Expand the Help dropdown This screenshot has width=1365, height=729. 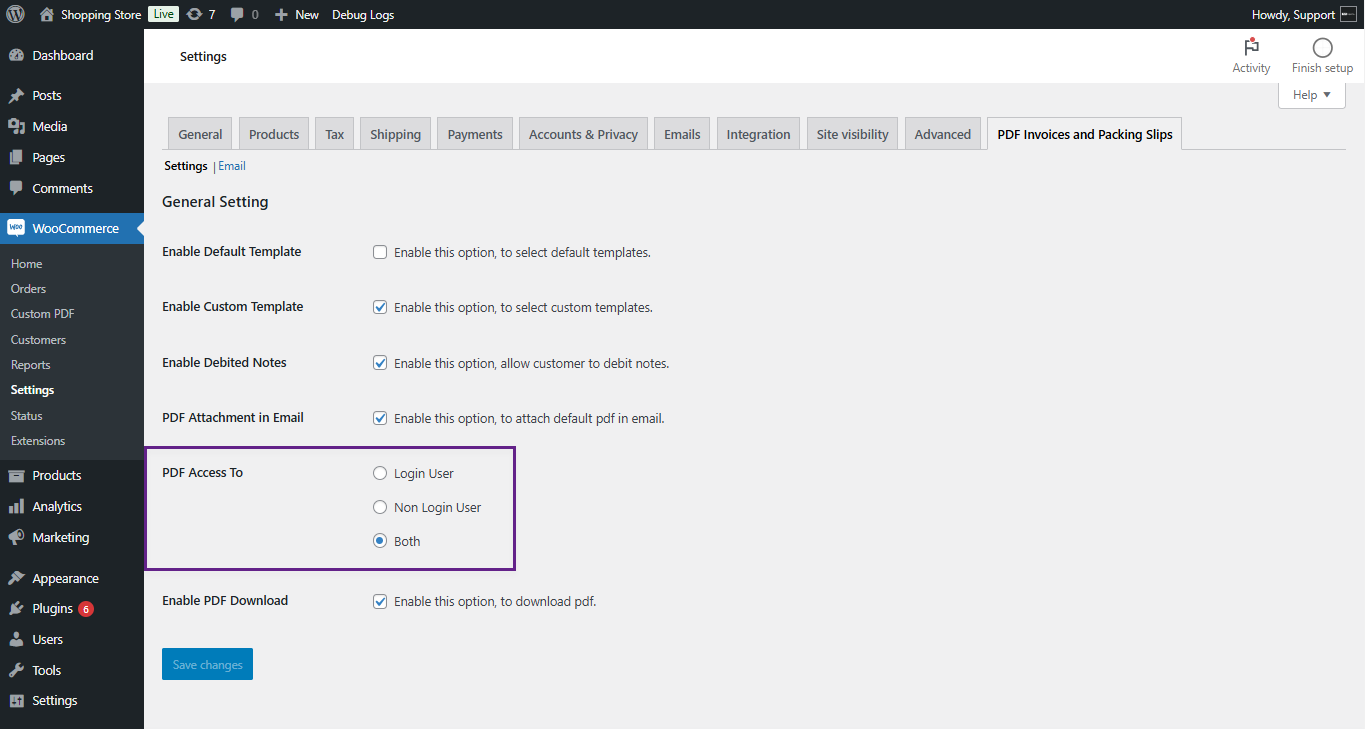click(x=1312, y=95)
